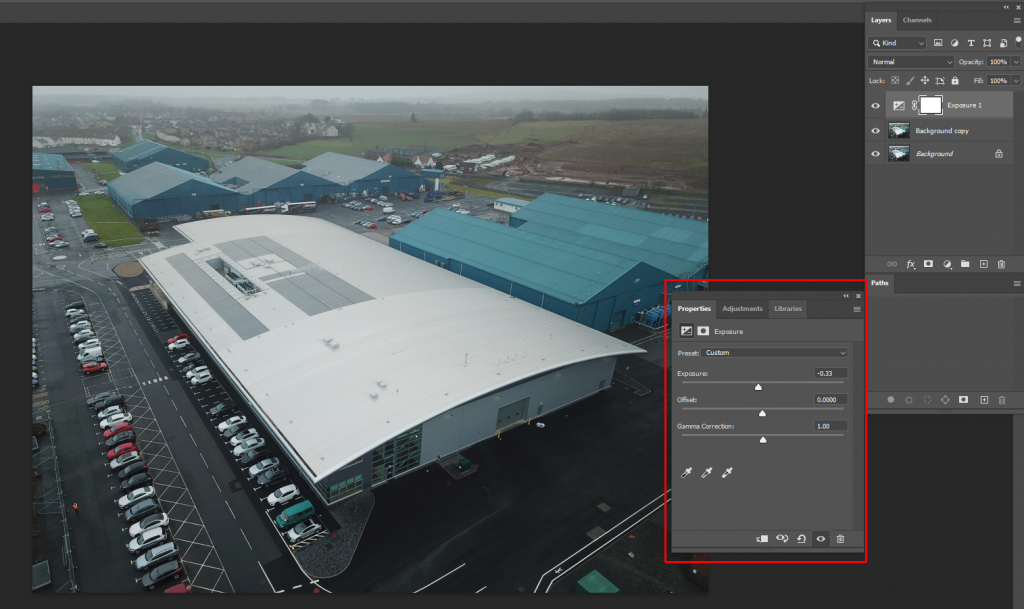Create new fill or adjustment layer
This screenshot has height=609, width=1024.
(x=947, y=264)
